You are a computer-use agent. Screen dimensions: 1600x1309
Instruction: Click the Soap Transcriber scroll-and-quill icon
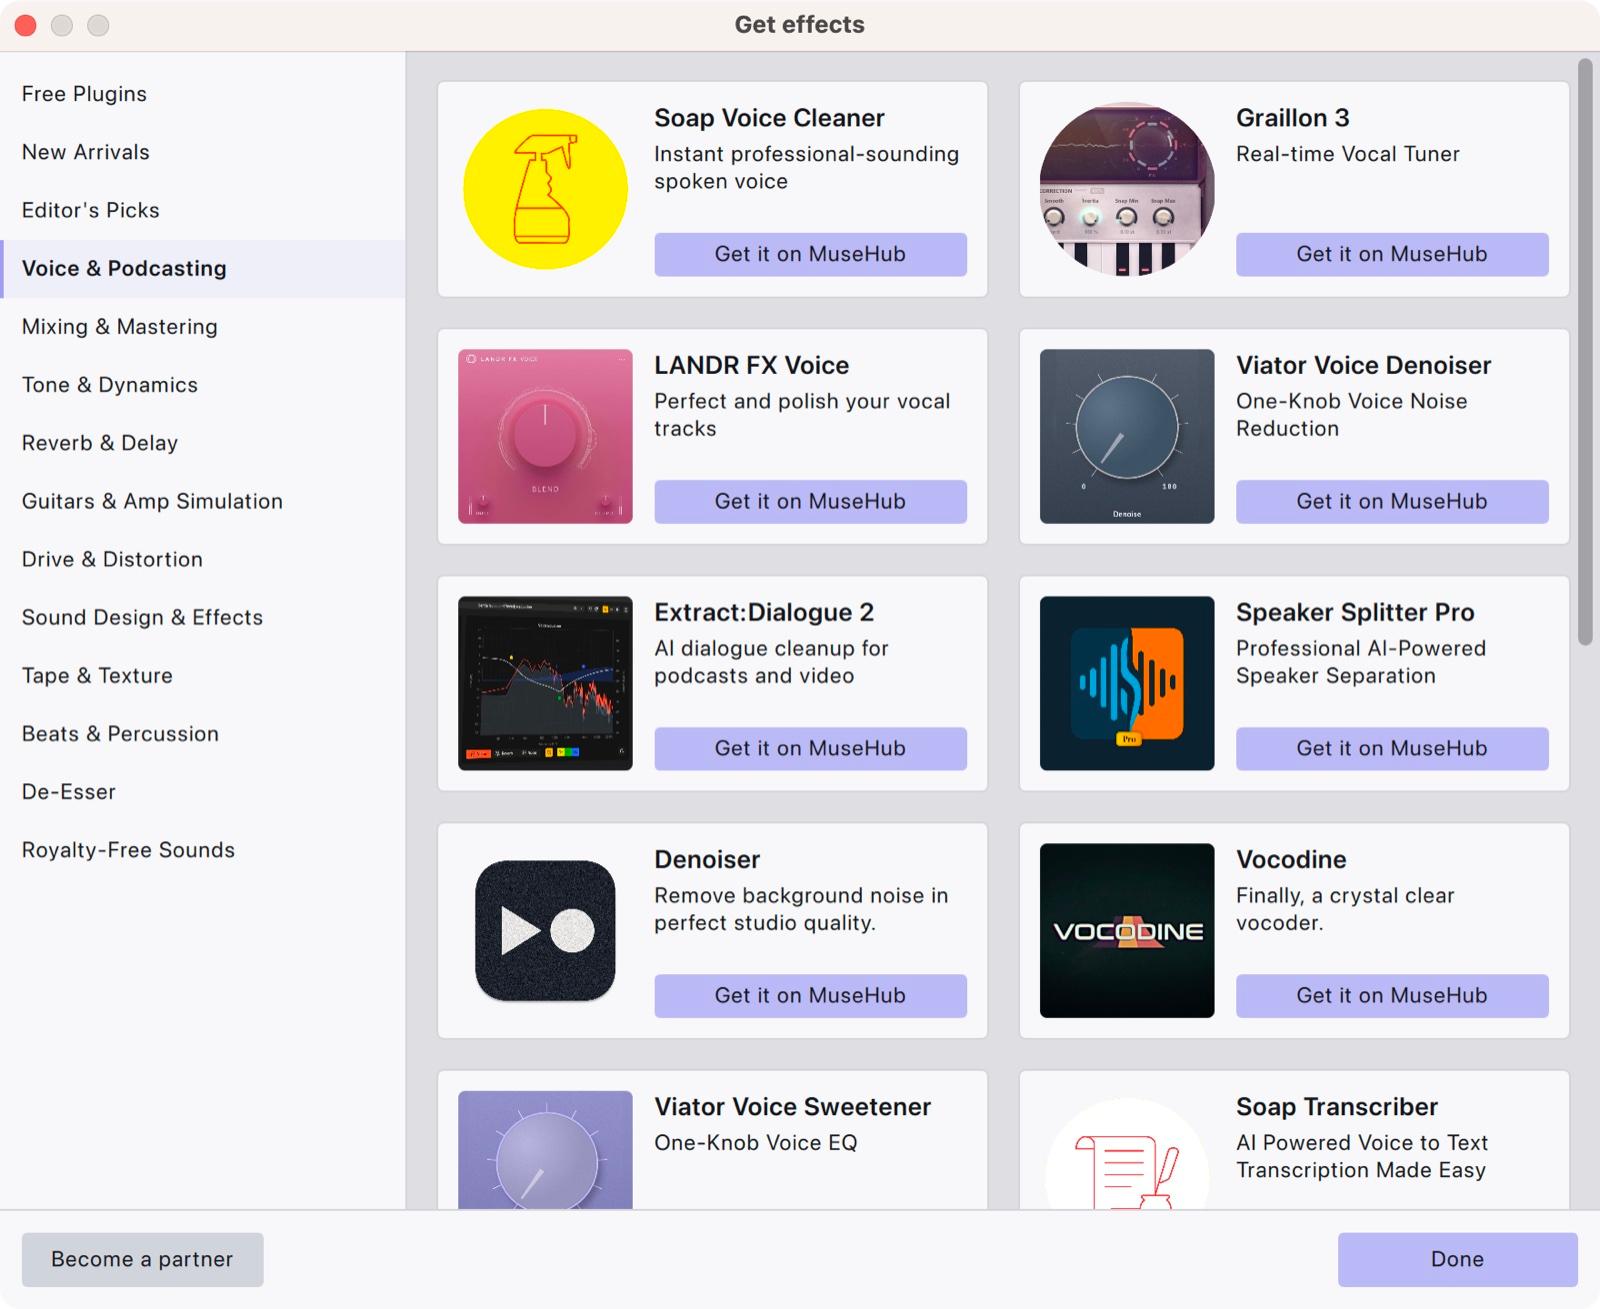(x=1127, y=1155)
